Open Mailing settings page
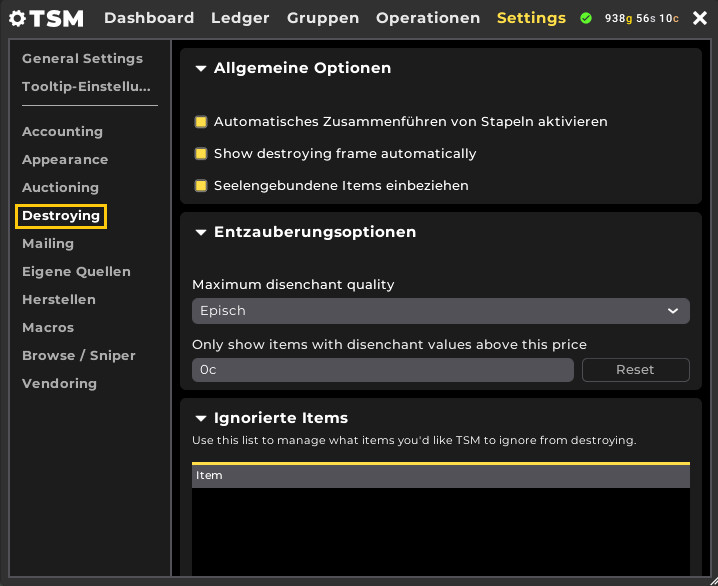Viewport: 718px width, 586px height. (x=48, y=244)
